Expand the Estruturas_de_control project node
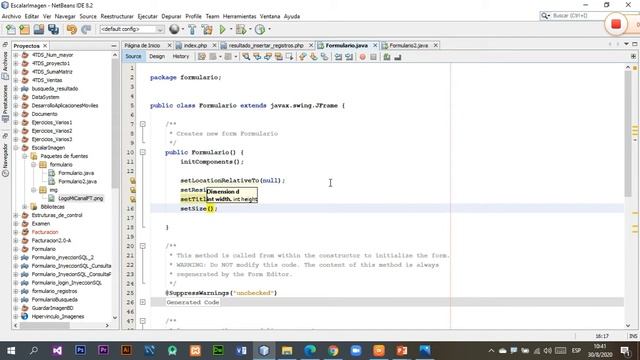Image resolution: width=640 pixels, height=360 pixels. 16,215
